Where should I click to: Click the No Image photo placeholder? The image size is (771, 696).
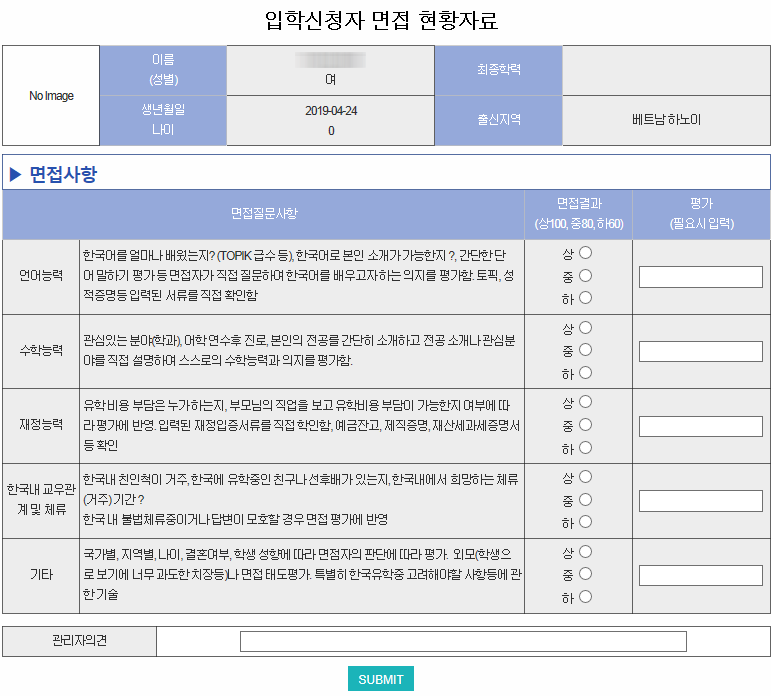[x=51, y=96]
